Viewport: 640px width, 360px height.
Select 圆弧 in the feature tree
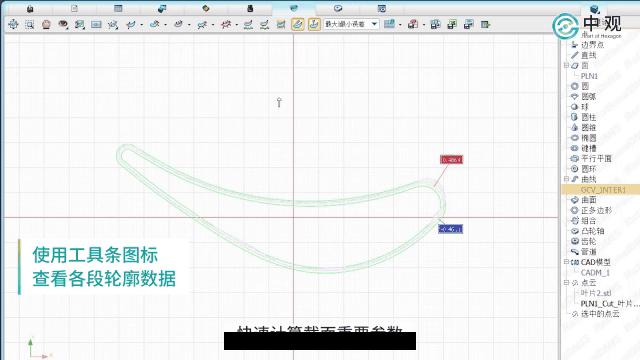coord(589,97)
